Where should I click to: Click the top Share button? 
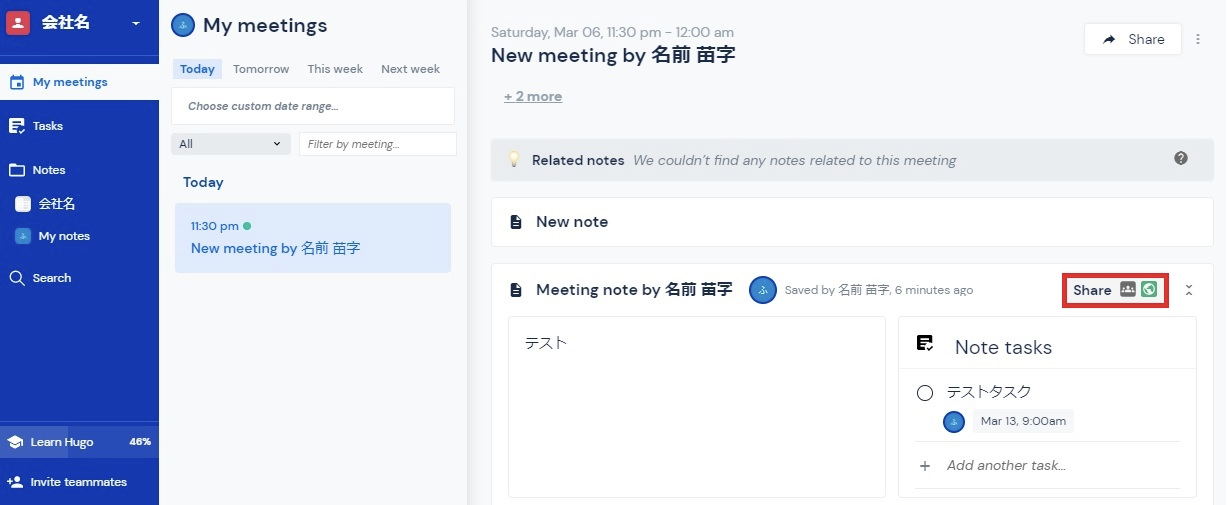1133,39
